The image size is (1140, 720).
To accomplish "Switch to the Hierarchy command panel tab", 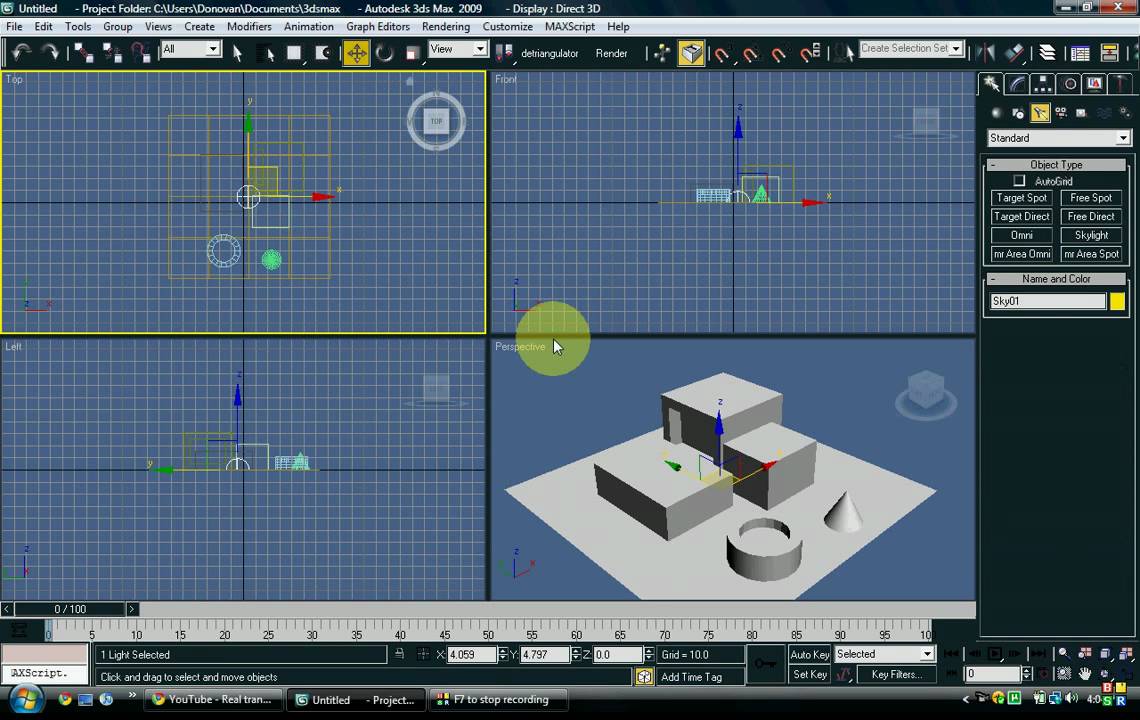I will (1043, 84).
